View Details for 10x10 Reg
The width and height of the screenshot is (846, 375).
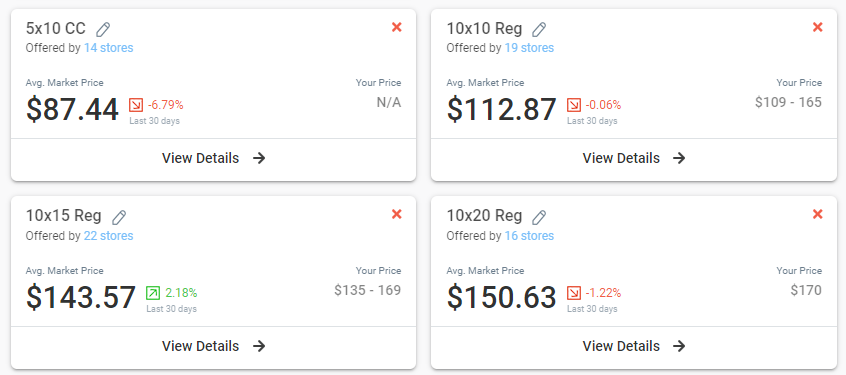(634, 158)
